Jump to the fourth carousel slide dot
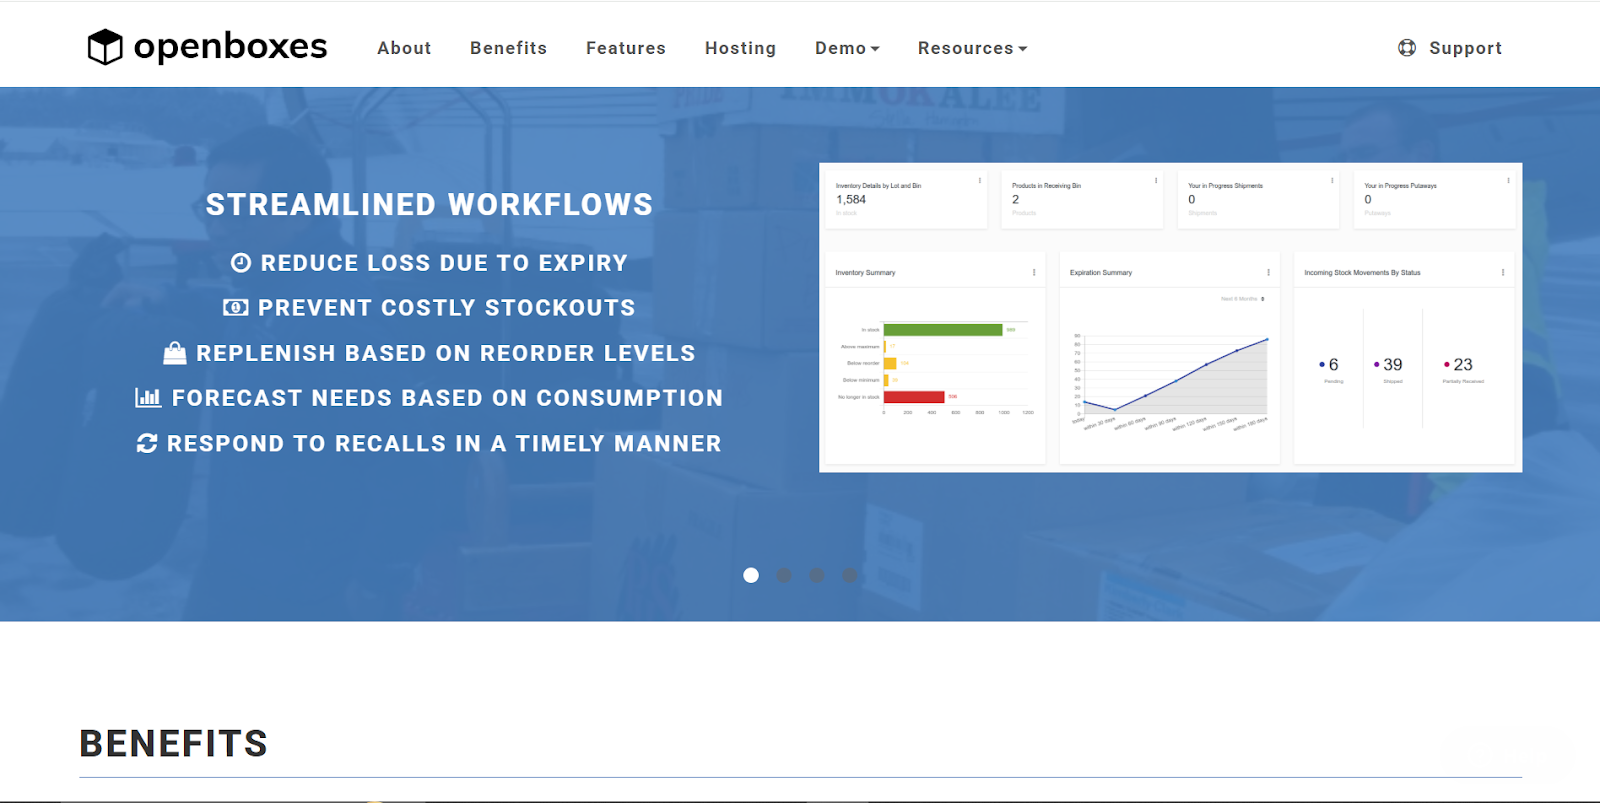The height and width of the screenshot is (803, 1600). pyautogui.click(x=849, y=575)
